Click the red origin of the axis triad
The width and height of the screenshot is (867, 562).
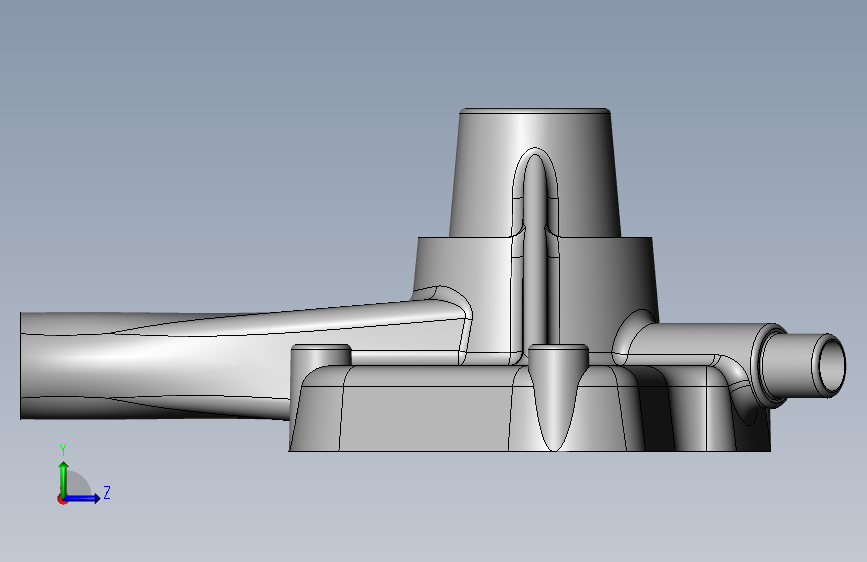pyautogui.click(x=62, y=499)
